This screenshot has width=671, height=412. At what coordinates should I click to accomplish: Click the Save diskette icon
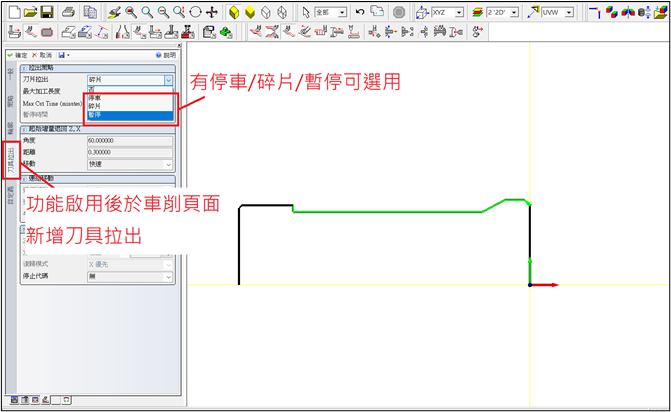[47, 12]
